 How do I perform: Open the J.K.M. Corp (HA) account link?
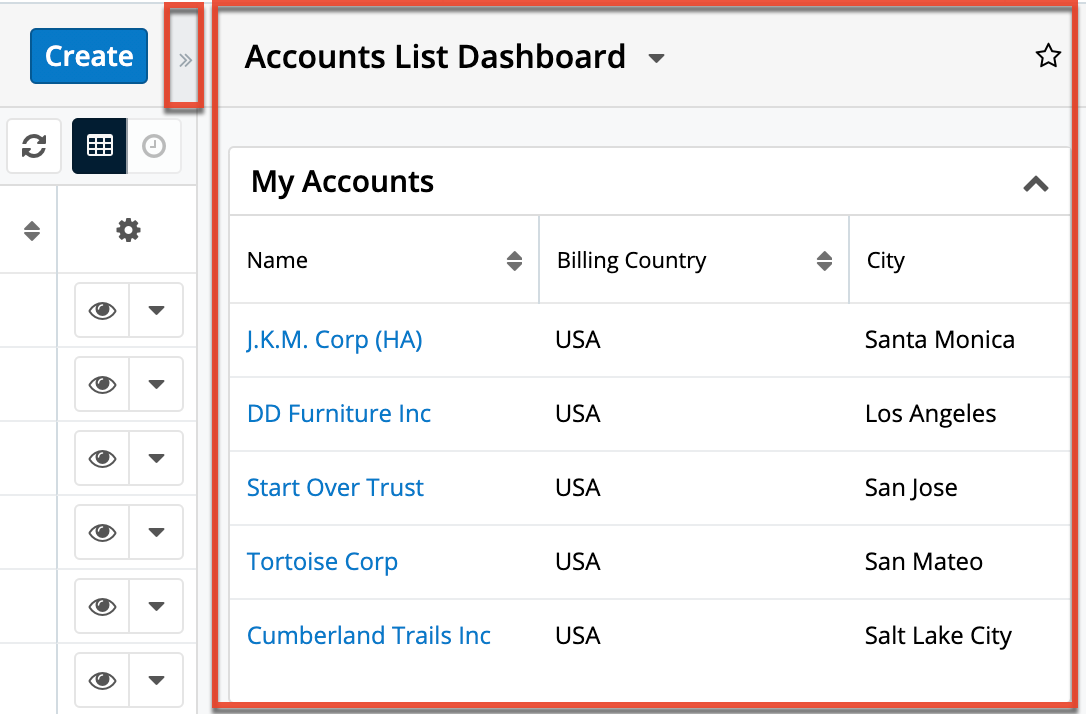click(335, 339)
